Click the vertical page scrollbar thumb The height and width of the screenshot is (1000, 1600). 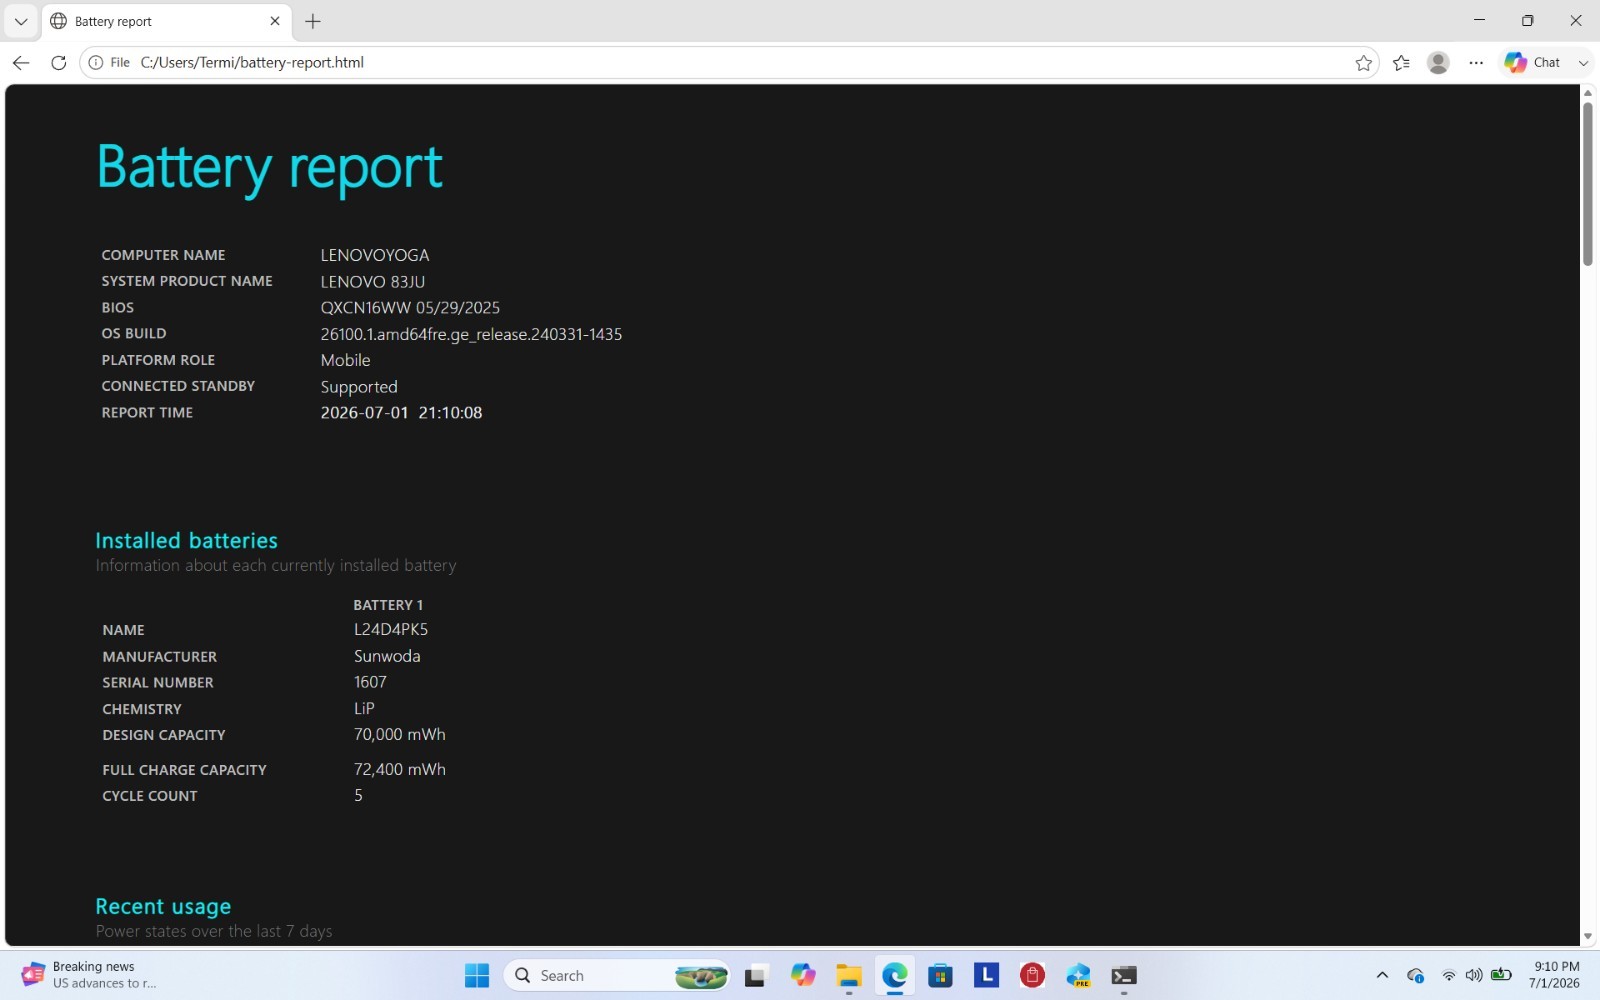[x=1587, y=183]
